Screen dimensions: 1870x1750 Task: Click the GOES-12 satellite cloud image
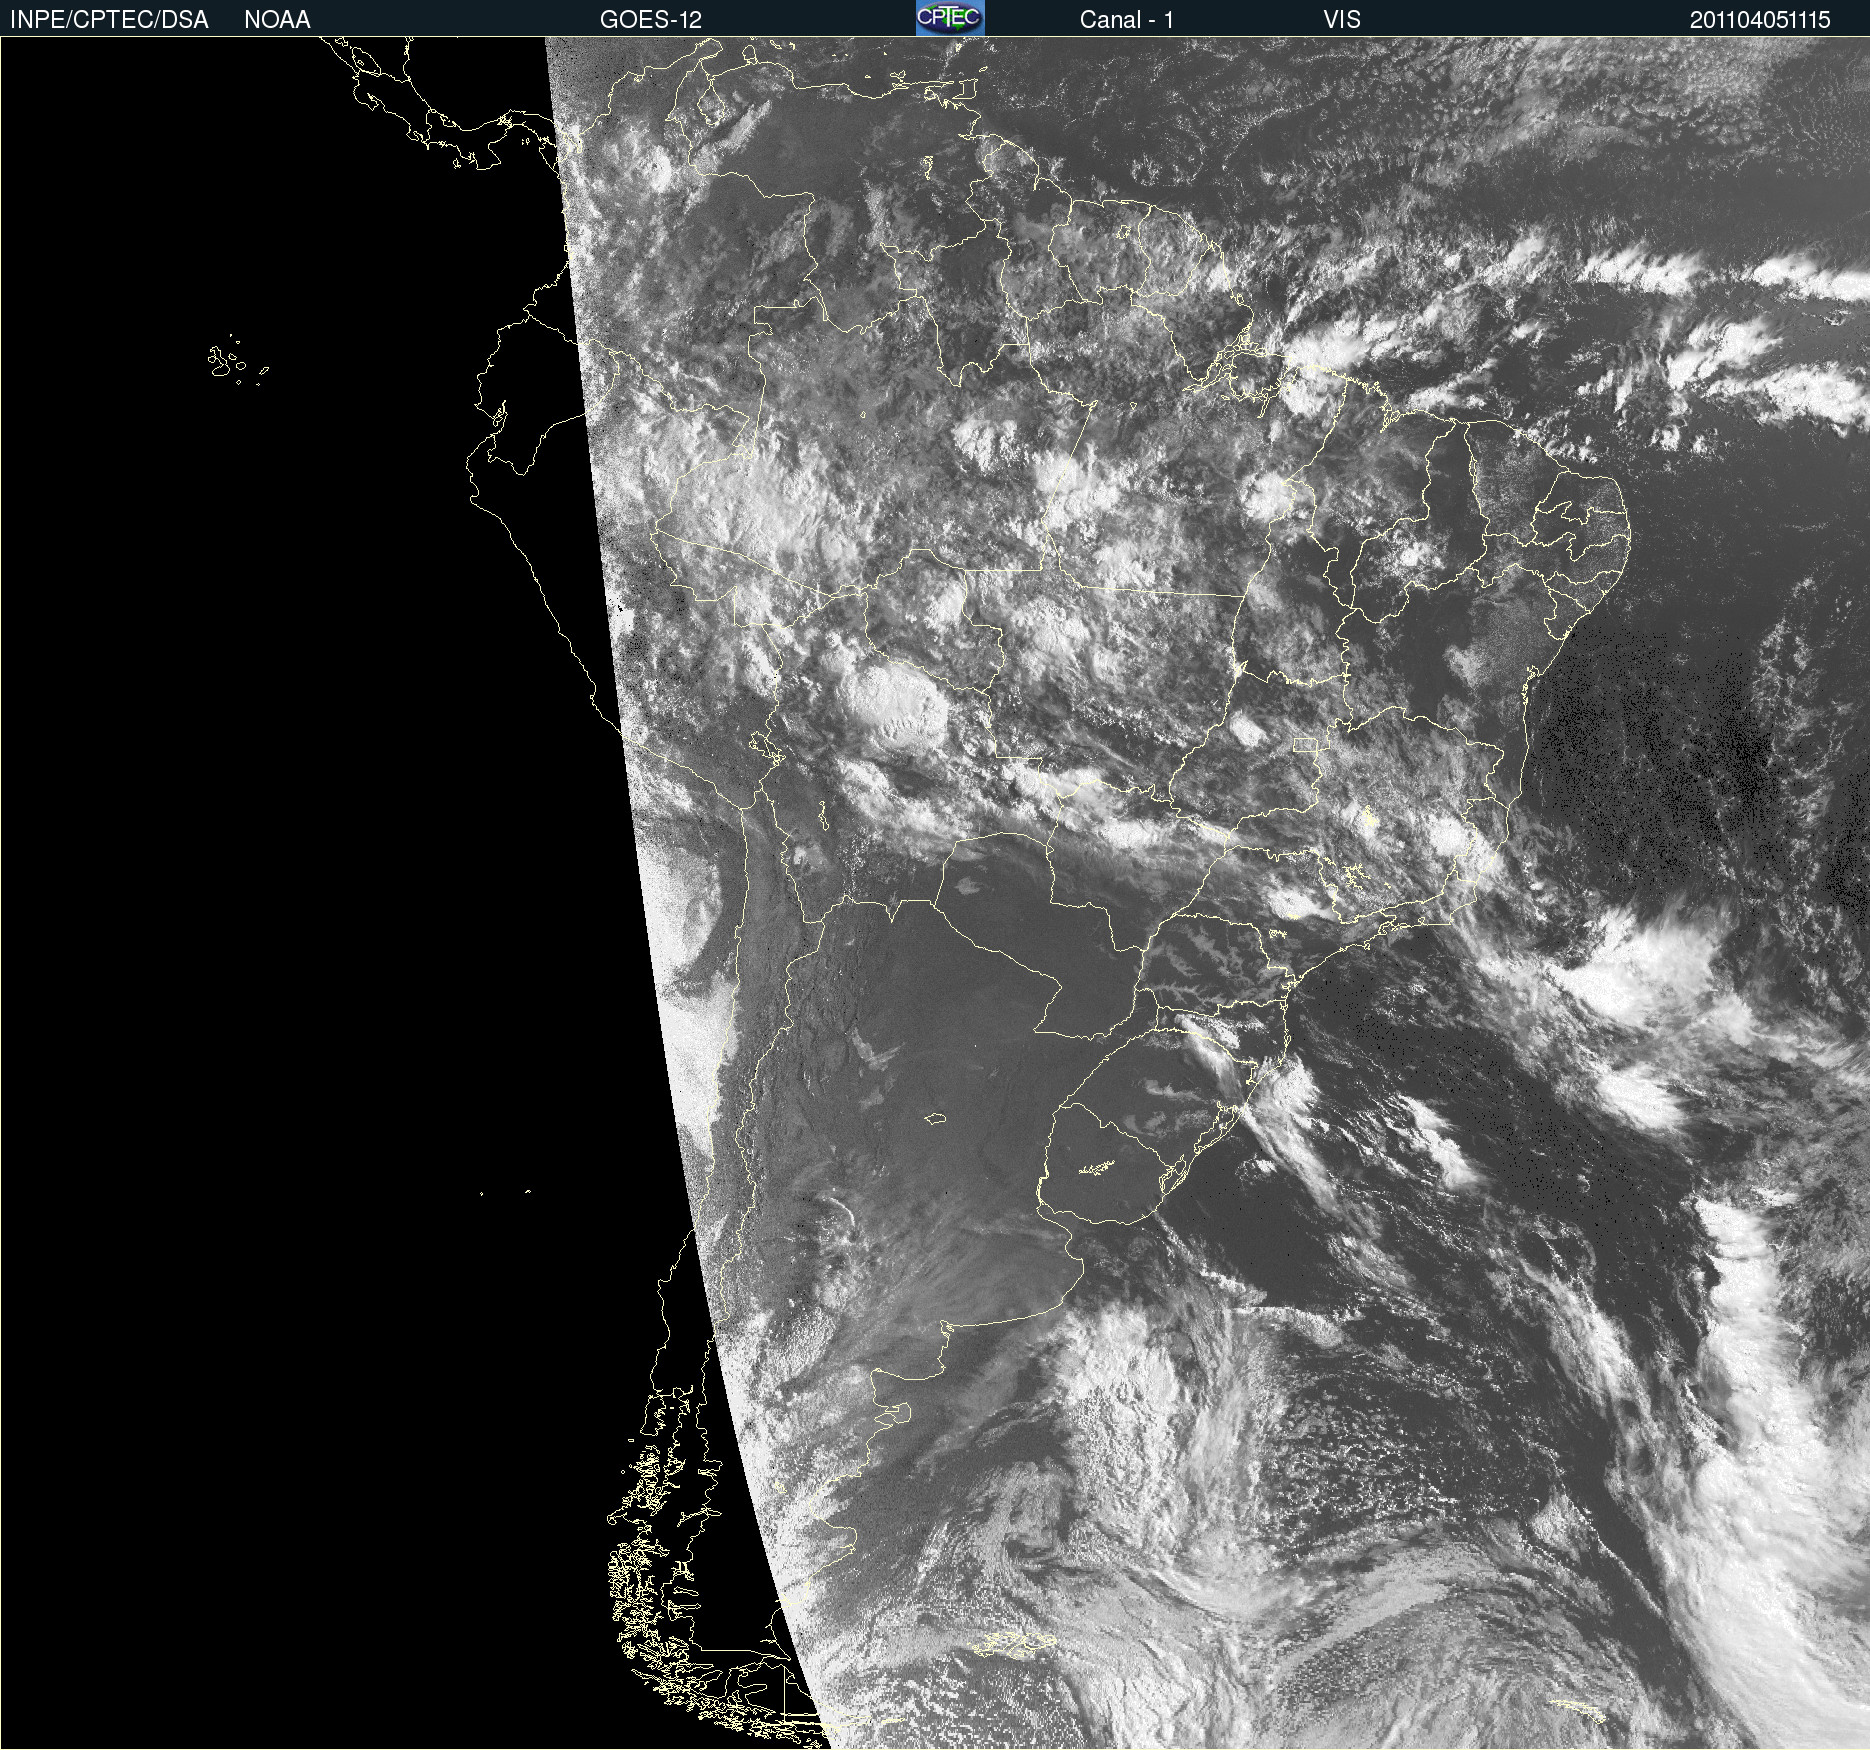point(935,893)
